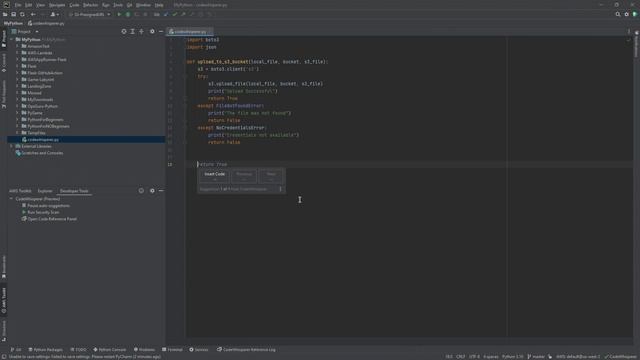Open Problems tool window

pos(144,349)
